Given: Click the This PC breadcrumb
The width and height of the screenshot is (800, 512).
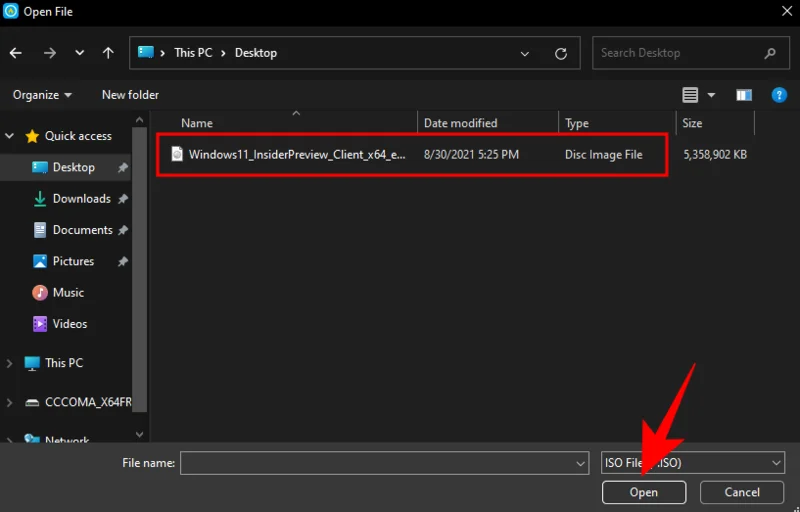Looking at the screenshot, I should point(193,53).
